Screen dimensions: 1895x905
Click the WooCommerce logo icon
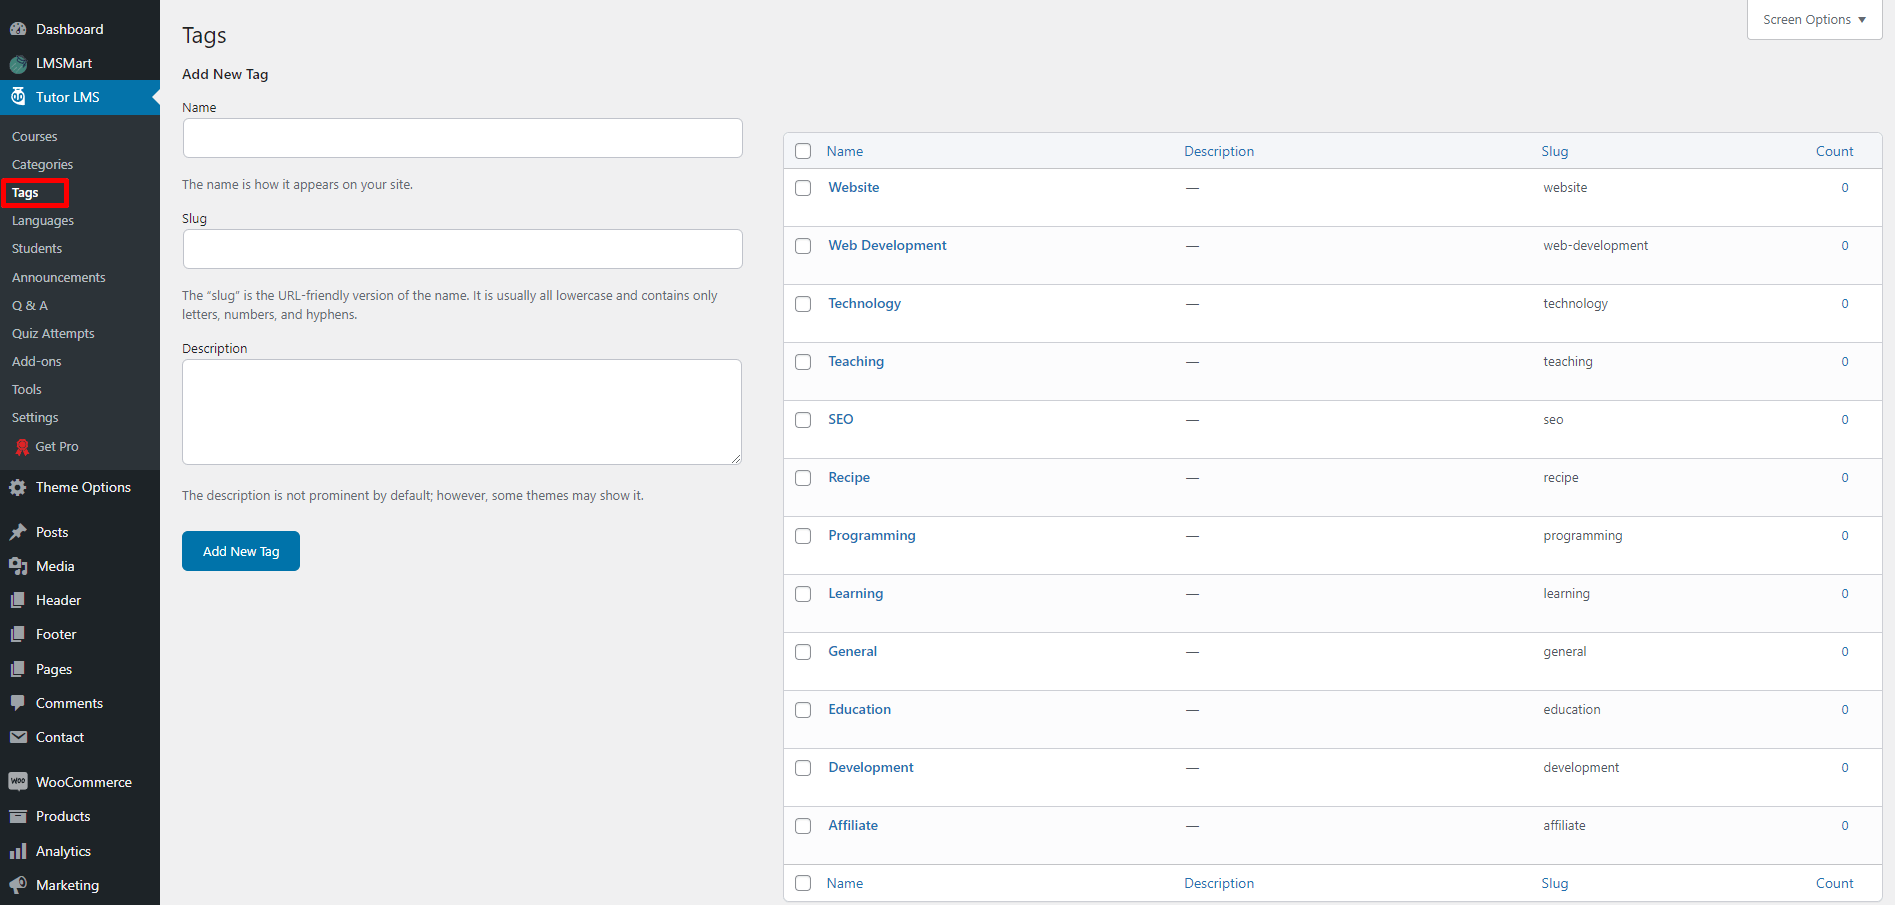coord(18,782)
